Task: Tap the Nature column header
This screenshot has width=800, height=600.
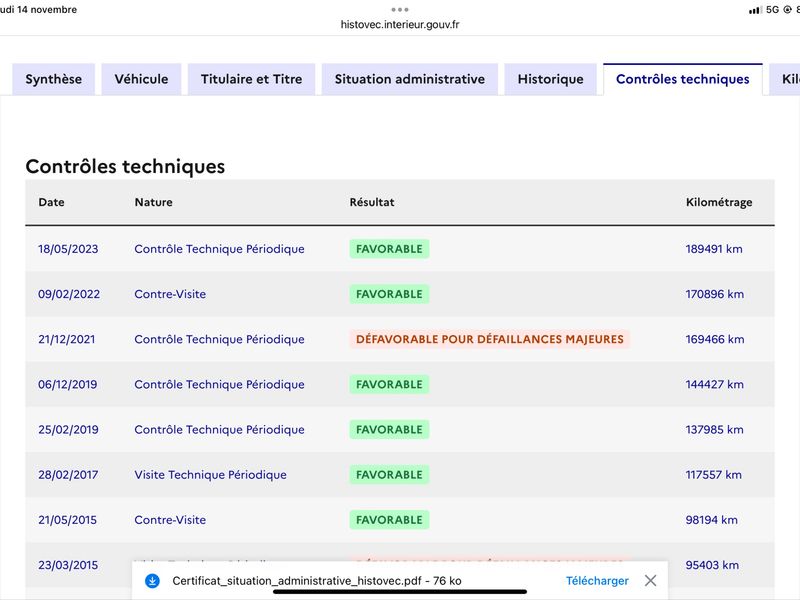Action: pos(154,202)
